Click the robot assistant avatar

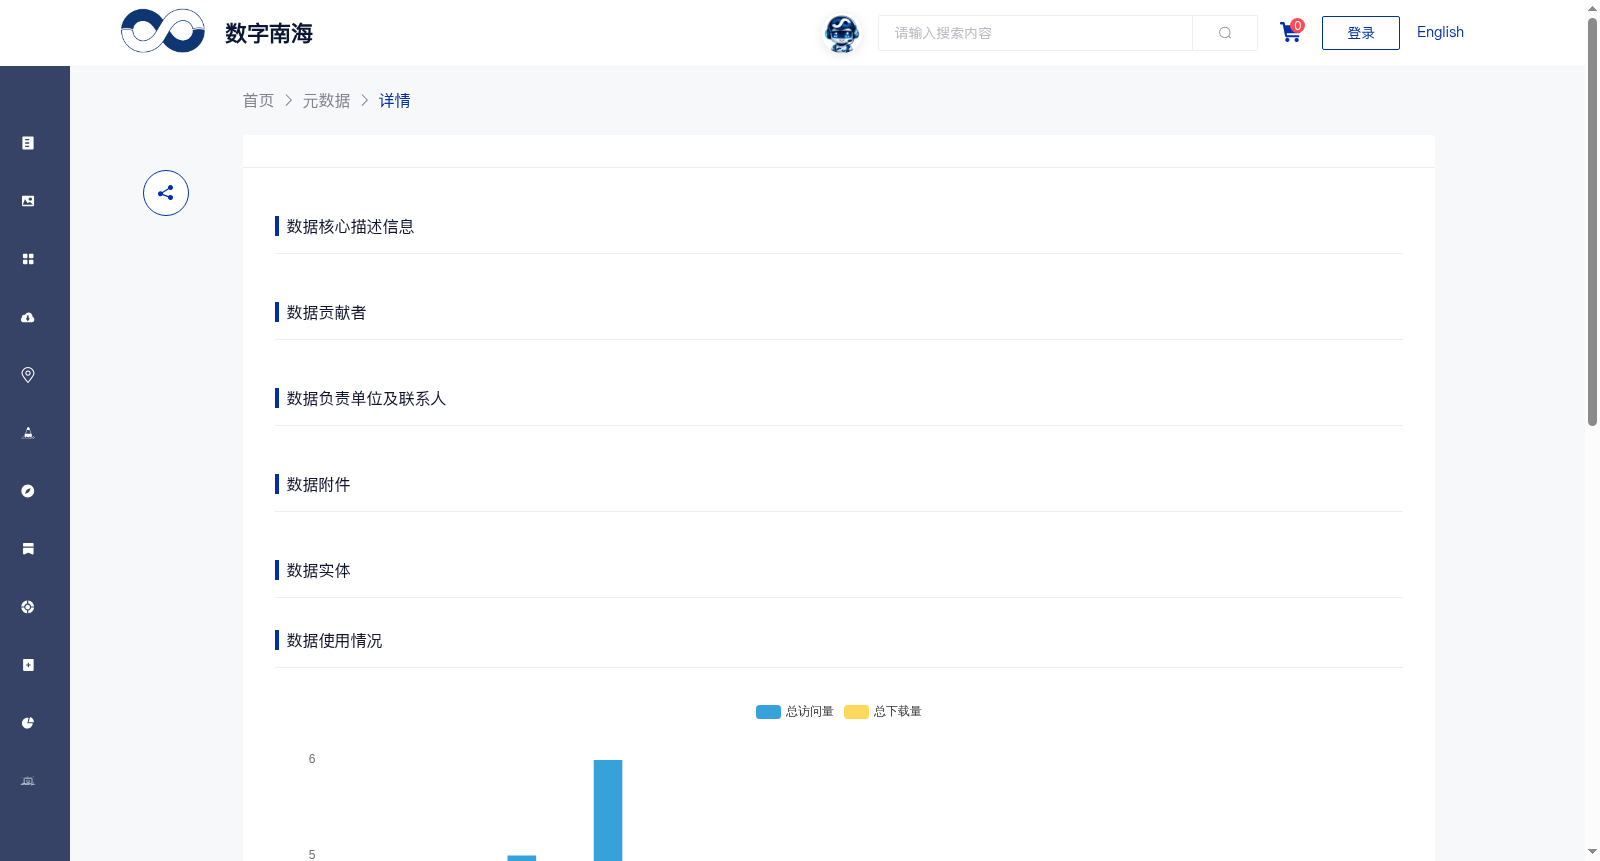click(842, 34)
